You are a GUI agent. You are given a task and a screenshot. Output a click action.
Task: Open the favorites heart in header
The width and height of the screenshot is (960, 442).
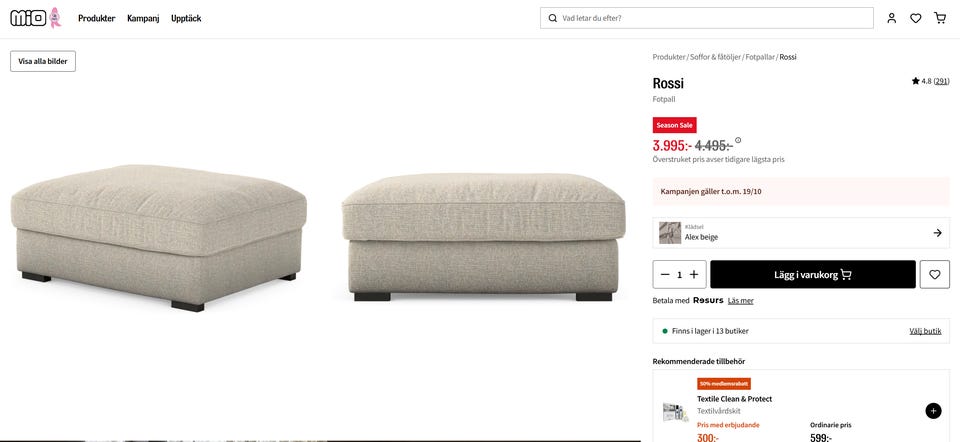[915, 18]
